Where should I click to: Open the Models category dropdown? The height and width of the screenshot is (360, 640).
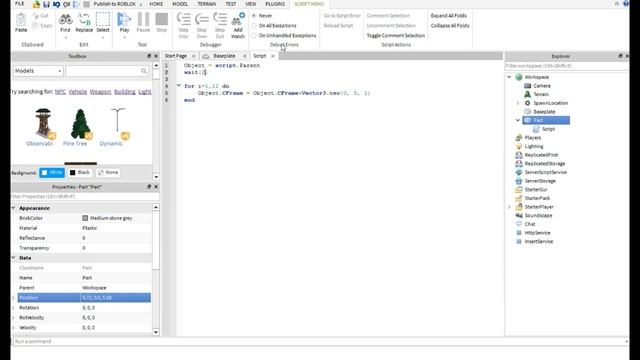point(38,71)
